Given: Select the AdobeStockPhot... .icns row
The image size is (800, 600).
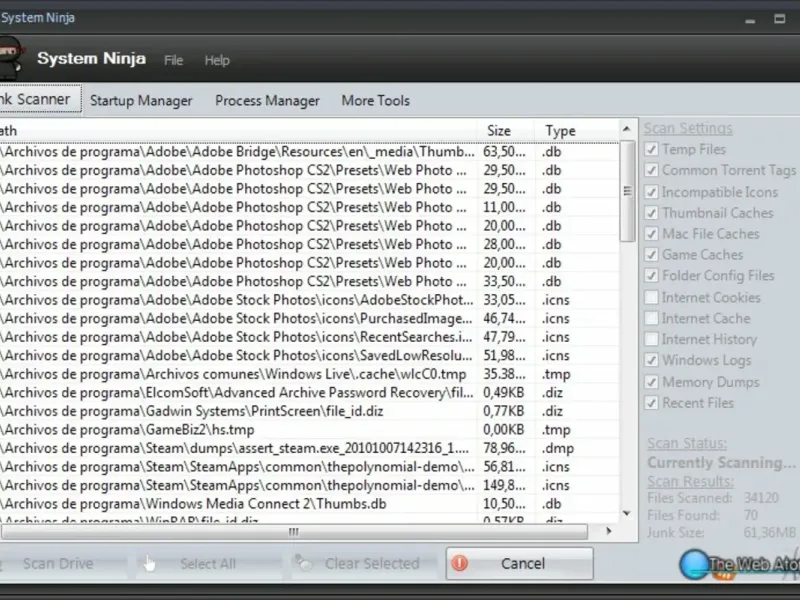Looking at the screenshot, I should pyautogui.click(x=309, y=300).
